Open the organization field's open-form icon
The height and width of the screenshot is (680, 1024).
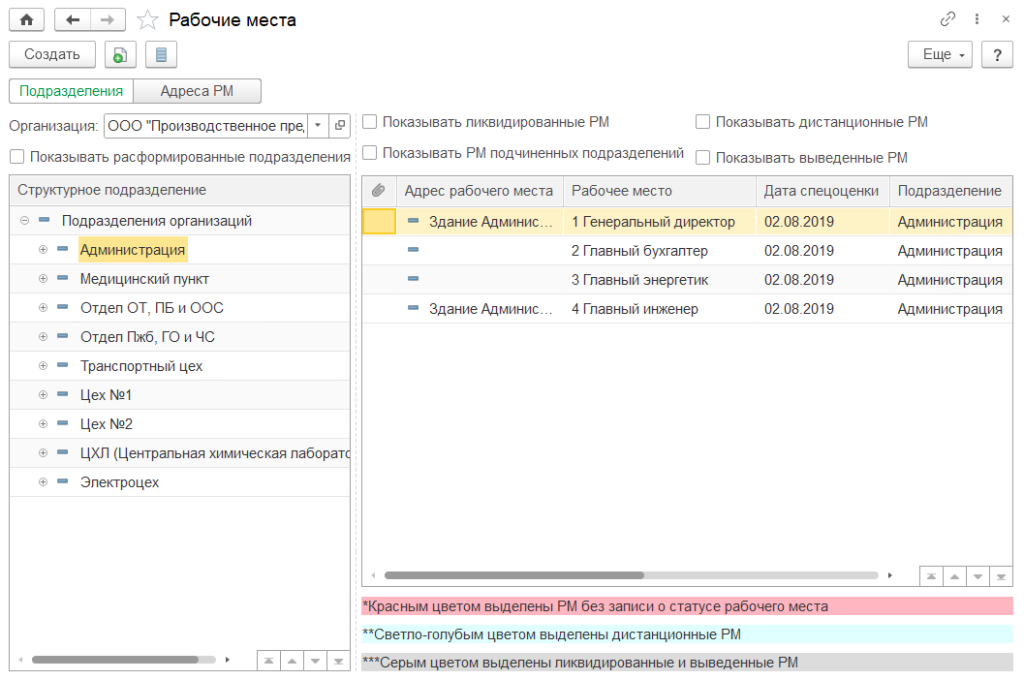click(340, 125)
